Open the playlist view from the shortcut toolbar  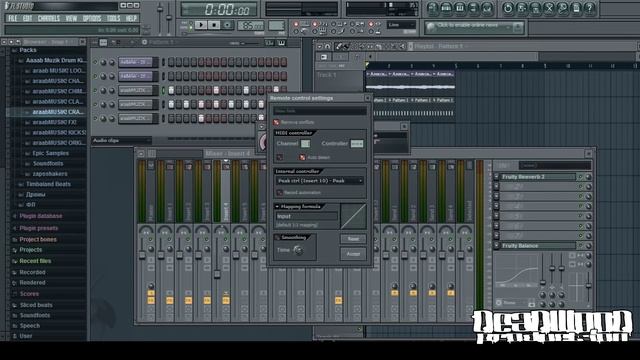pos(433,8)
